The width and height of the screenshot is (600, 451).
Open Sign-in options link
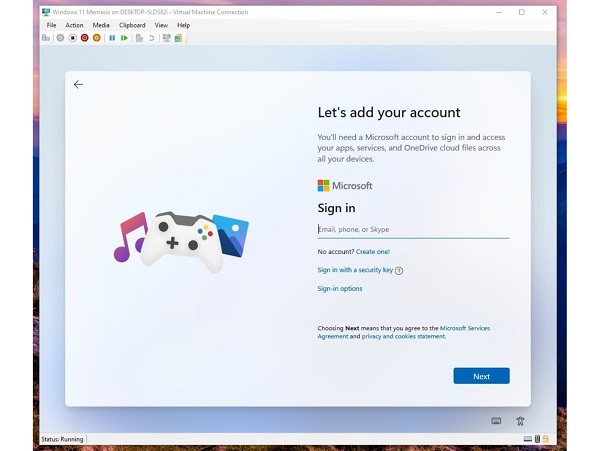point(340,288)
